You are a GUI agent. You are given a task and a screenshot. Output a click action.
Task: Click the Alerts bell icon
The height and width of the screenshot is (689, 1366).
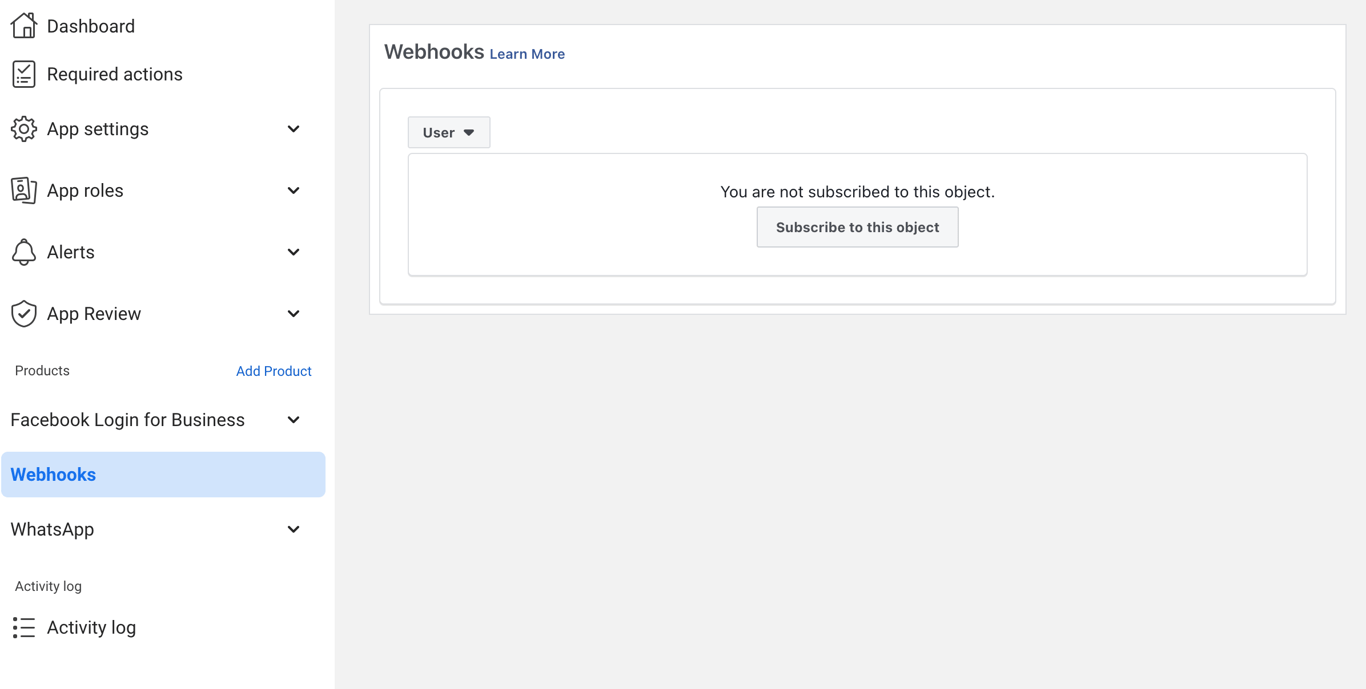[x=24, y=252]
